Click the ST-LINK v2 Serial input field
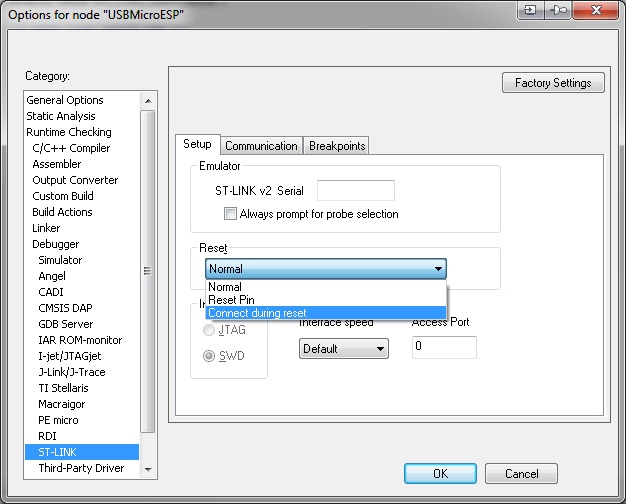This screenshot has width=626, height=504. (356, 190)
